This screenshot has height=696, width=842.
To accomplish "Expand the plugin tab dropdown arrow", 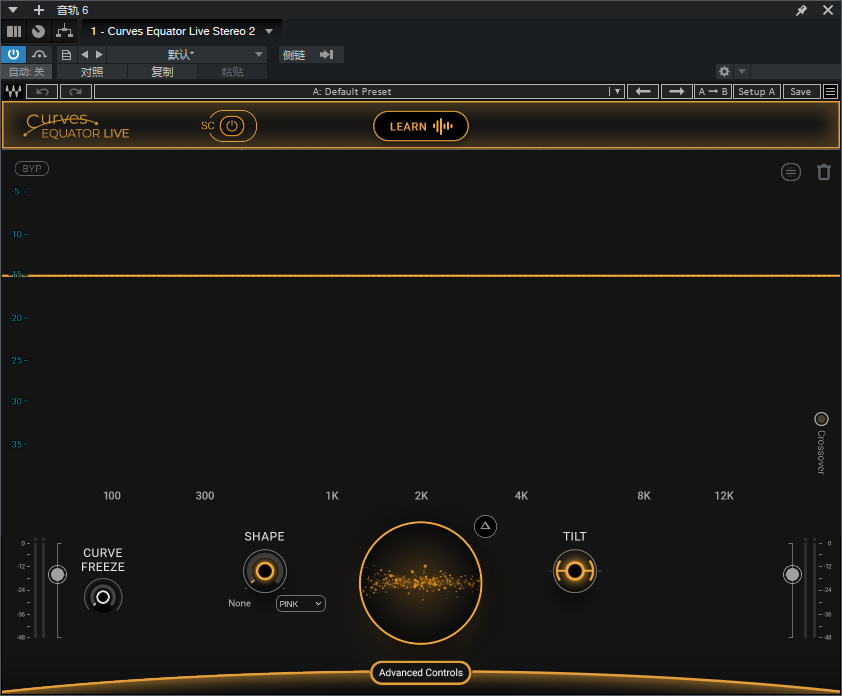I will [x=269, y=31].
